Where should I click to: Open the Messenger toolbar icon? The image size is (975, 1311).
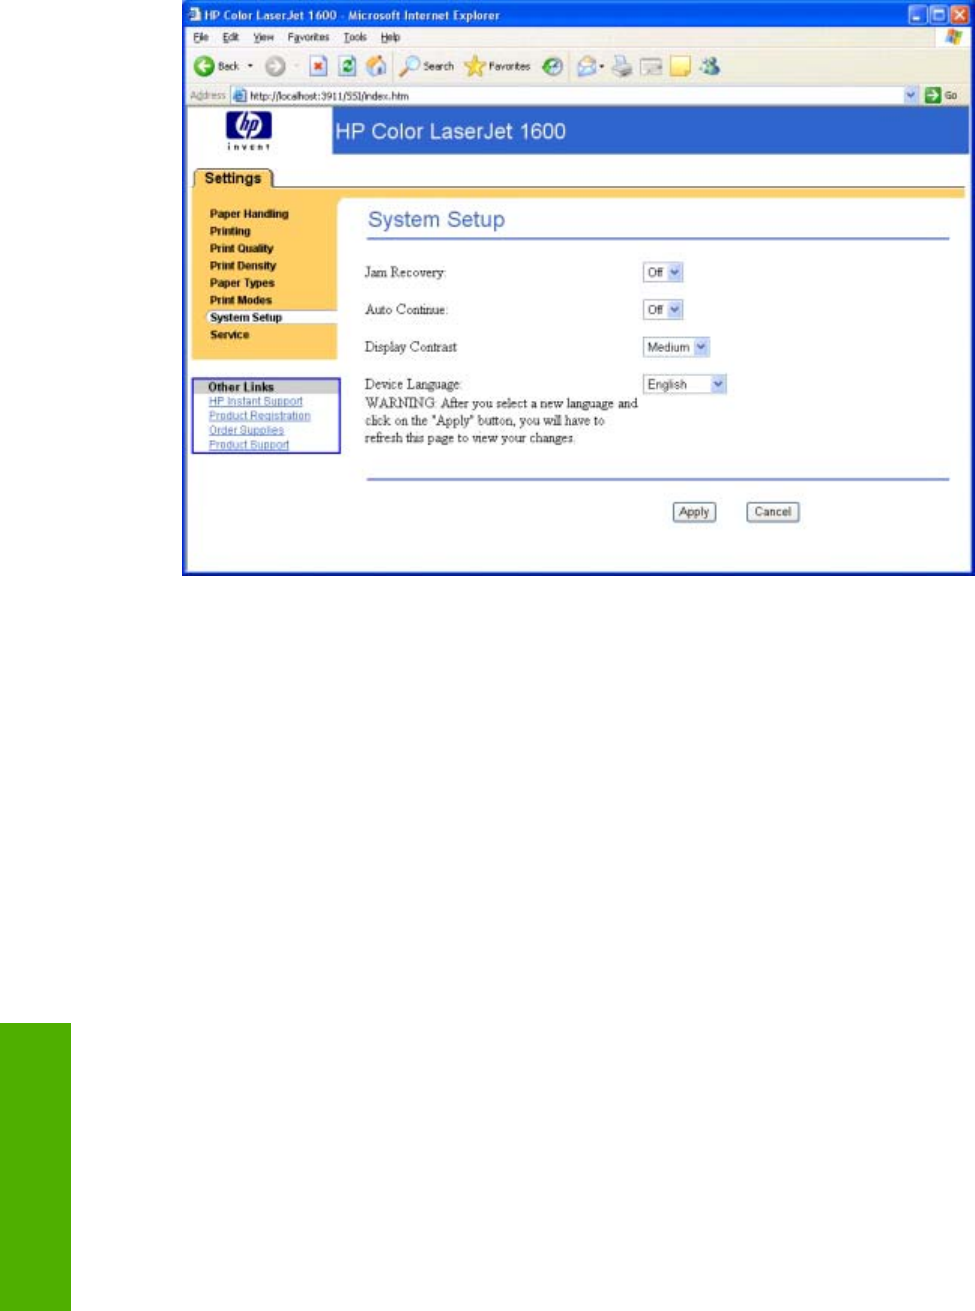point(710,66)
